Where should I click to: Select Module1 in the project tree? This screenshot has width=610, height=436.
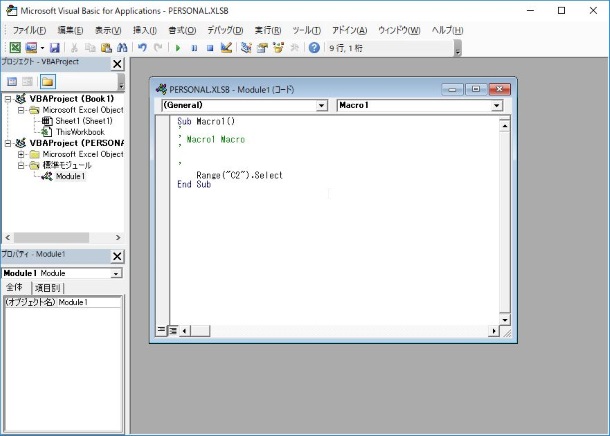(x=70, y=176)
